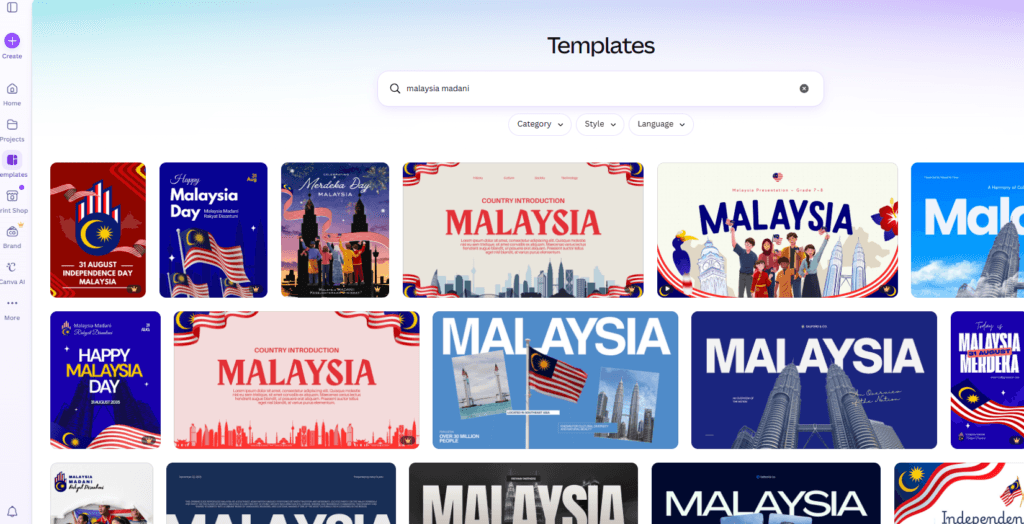Screen dimensions: 1024x524
Task: Open the Projects folder icon
Action: tap(12, 125)
